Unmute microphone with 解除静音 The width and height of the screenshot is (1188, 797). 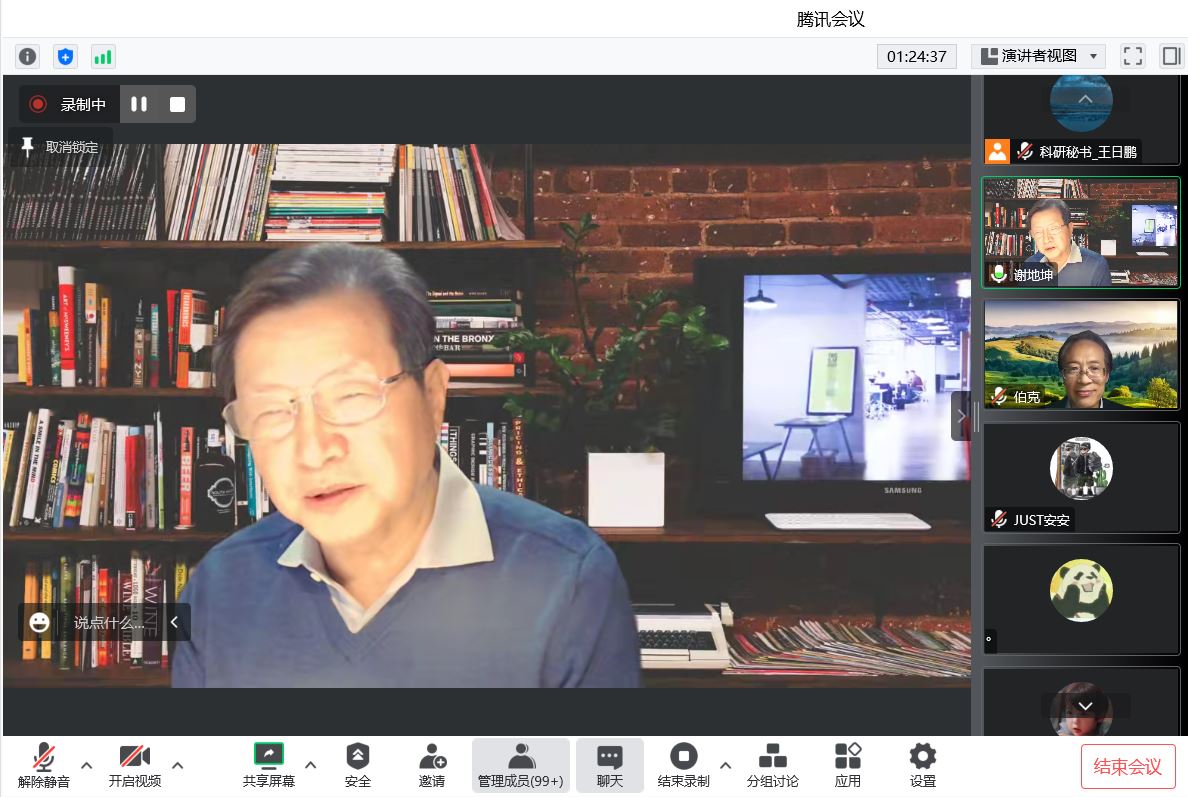[44, 766]
